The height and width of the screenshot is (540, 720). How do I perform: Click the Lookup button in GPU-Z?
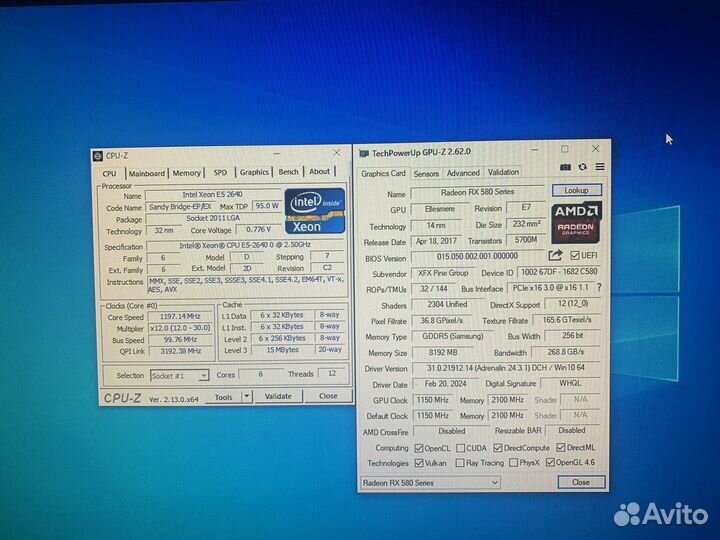577,190
